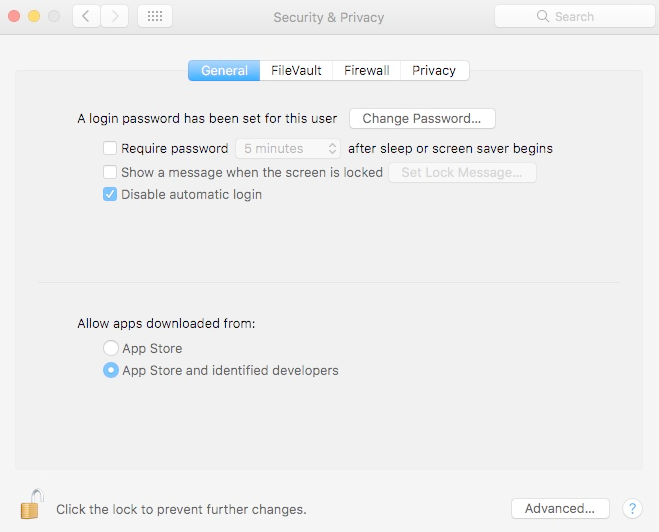Screen dimensions: 659x532
Task: Open the Advanced settings button
Action: tap(560, 508)
